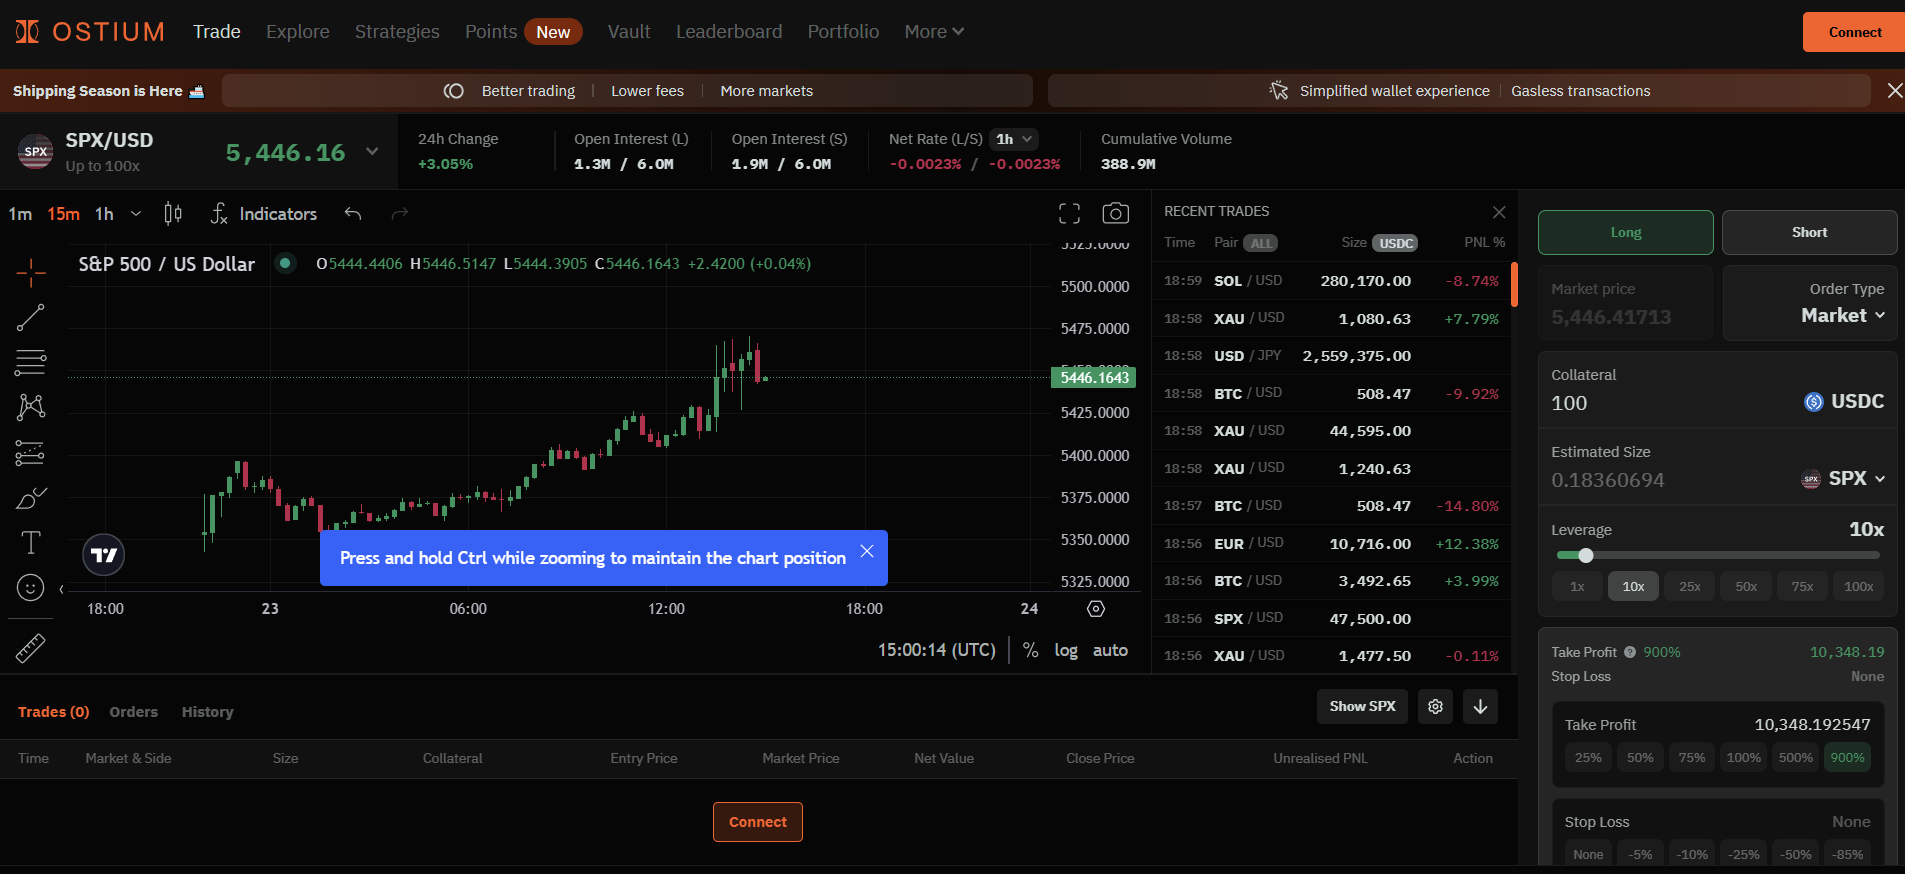Screen dimensions: 1905x874
Task: Select the 15m timeframe
Action: [63, 214]
